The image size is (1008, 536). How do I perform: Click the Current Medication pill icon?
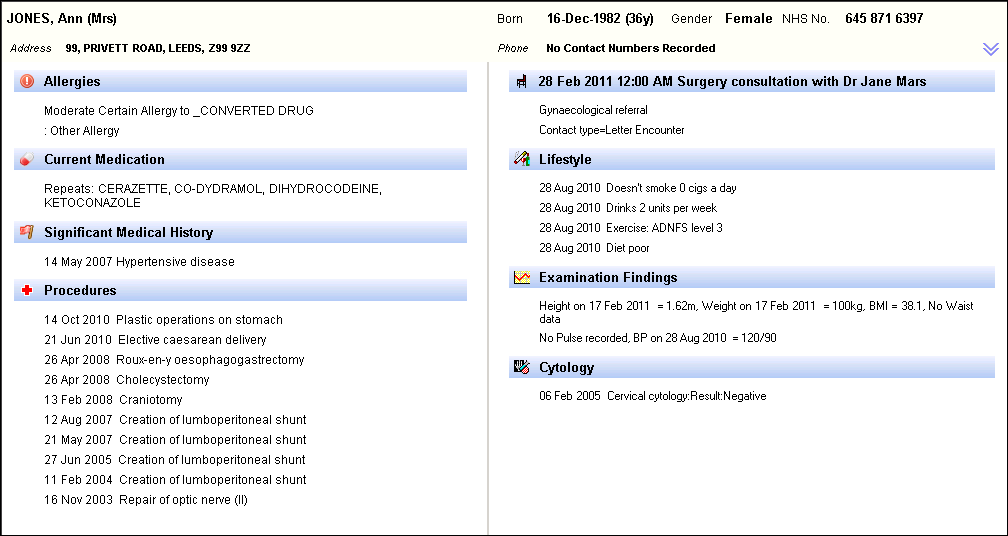27,160
